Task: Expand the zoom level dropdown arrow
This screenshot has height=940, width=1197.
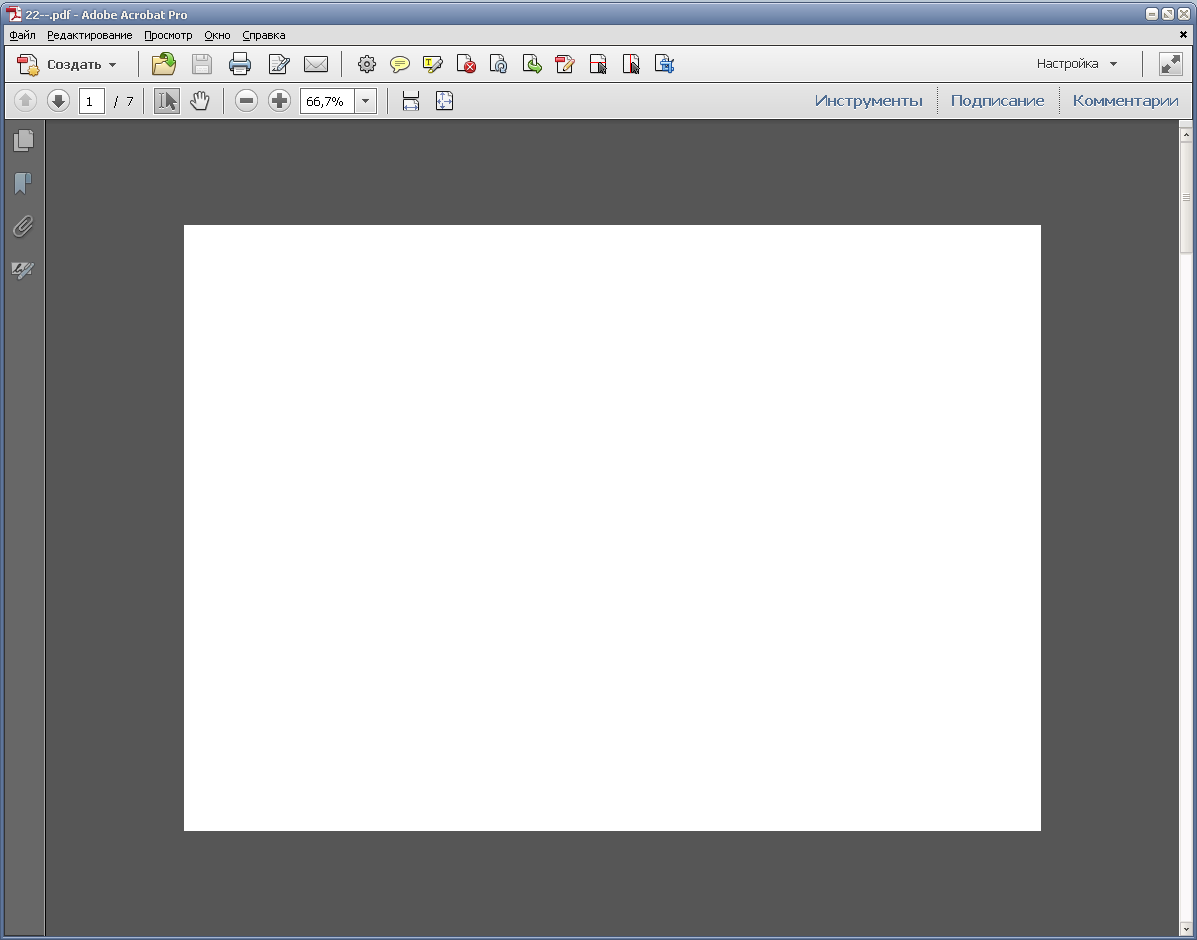Action: tap(366, 101)
